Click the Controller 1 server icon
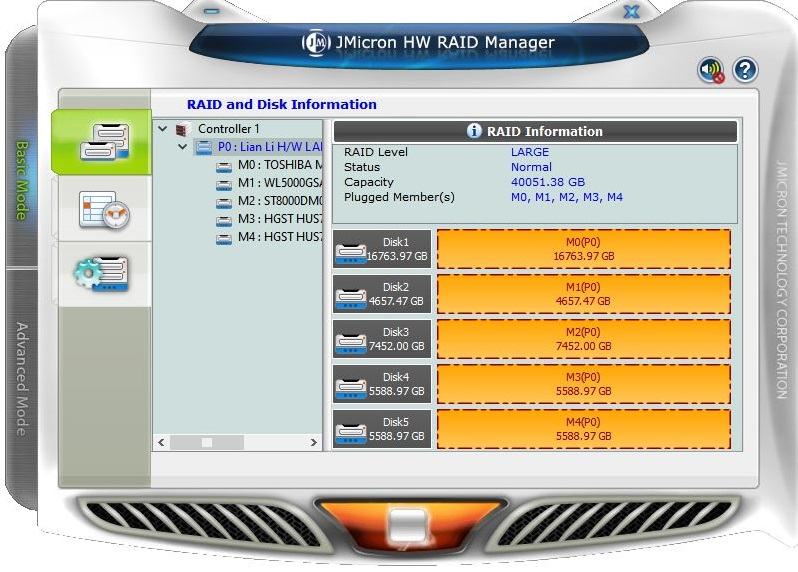 [183, 129]
